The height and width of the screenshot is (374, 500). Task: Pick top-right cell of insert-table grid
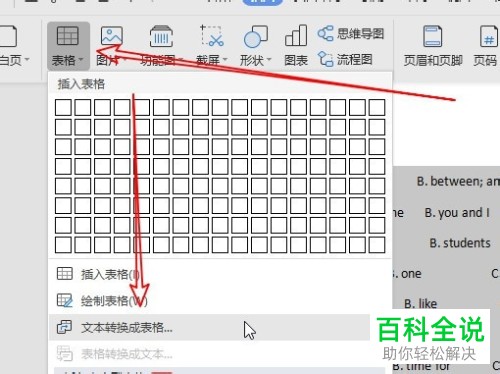pos(377,107)
